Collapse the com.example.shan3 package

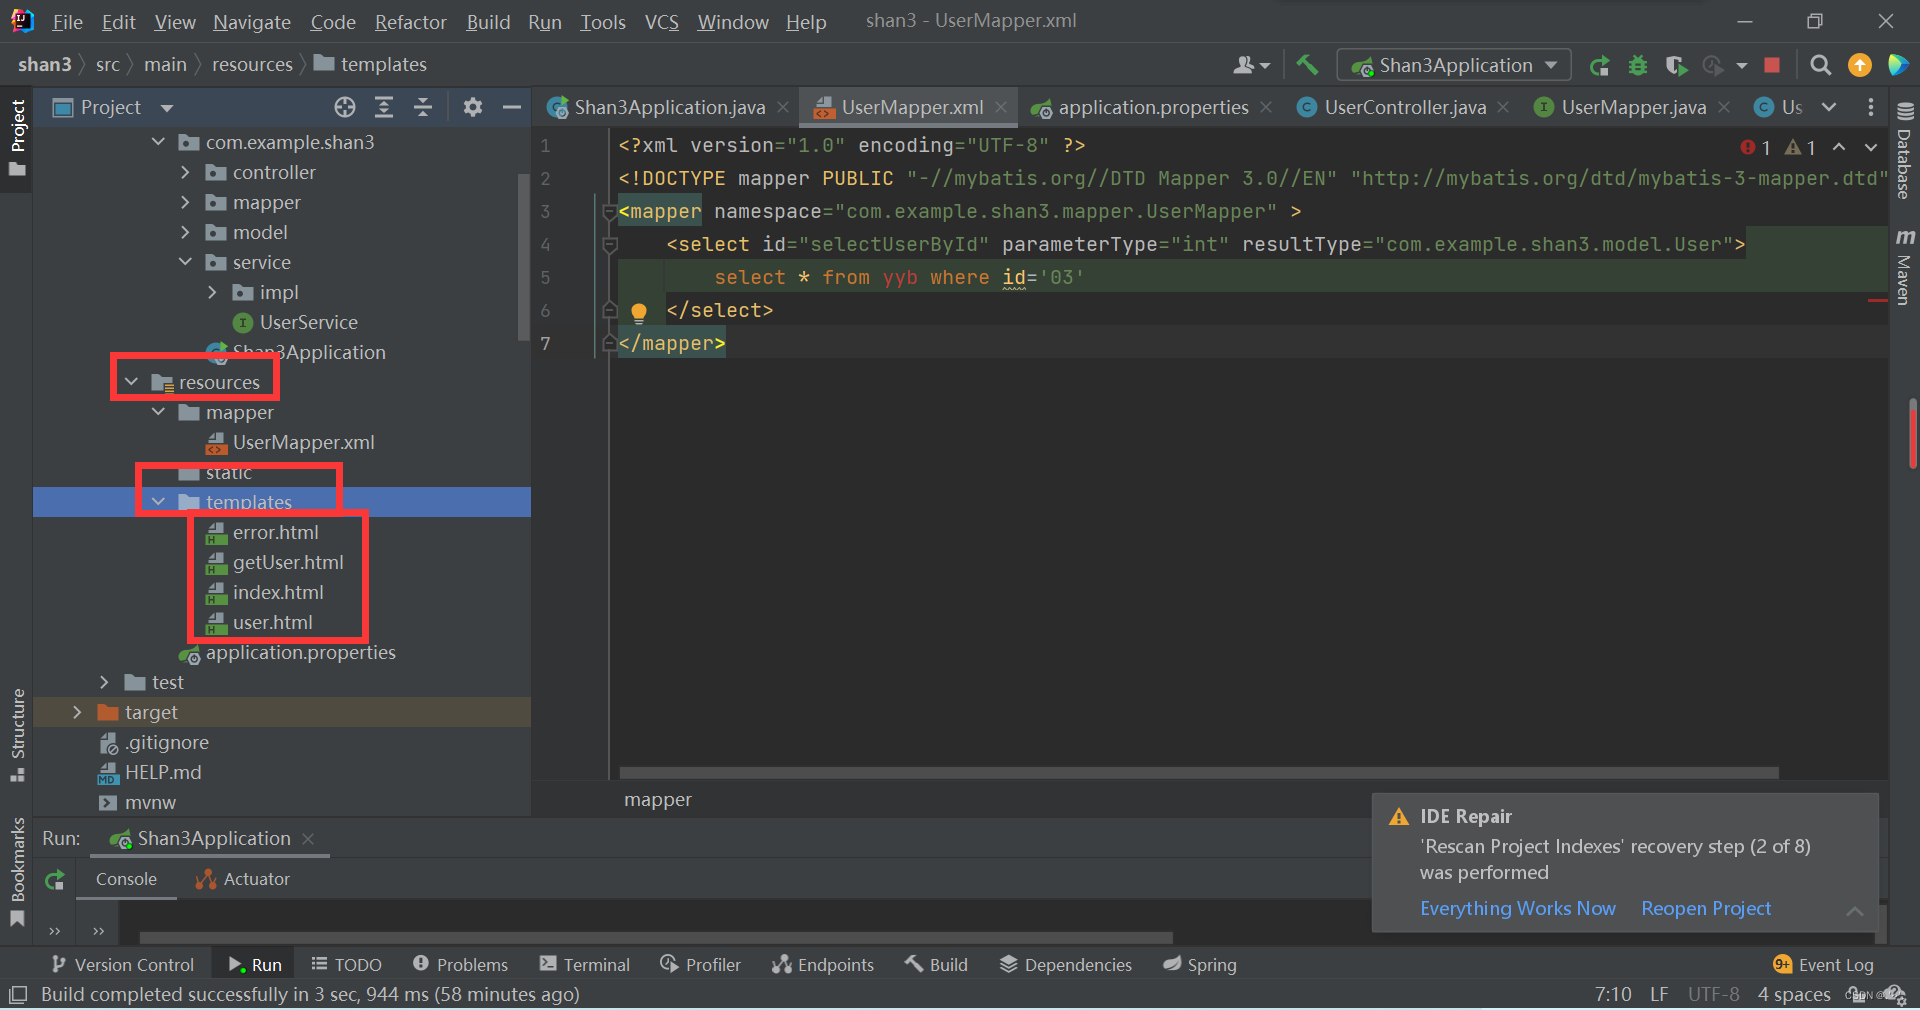coord(158,142)
